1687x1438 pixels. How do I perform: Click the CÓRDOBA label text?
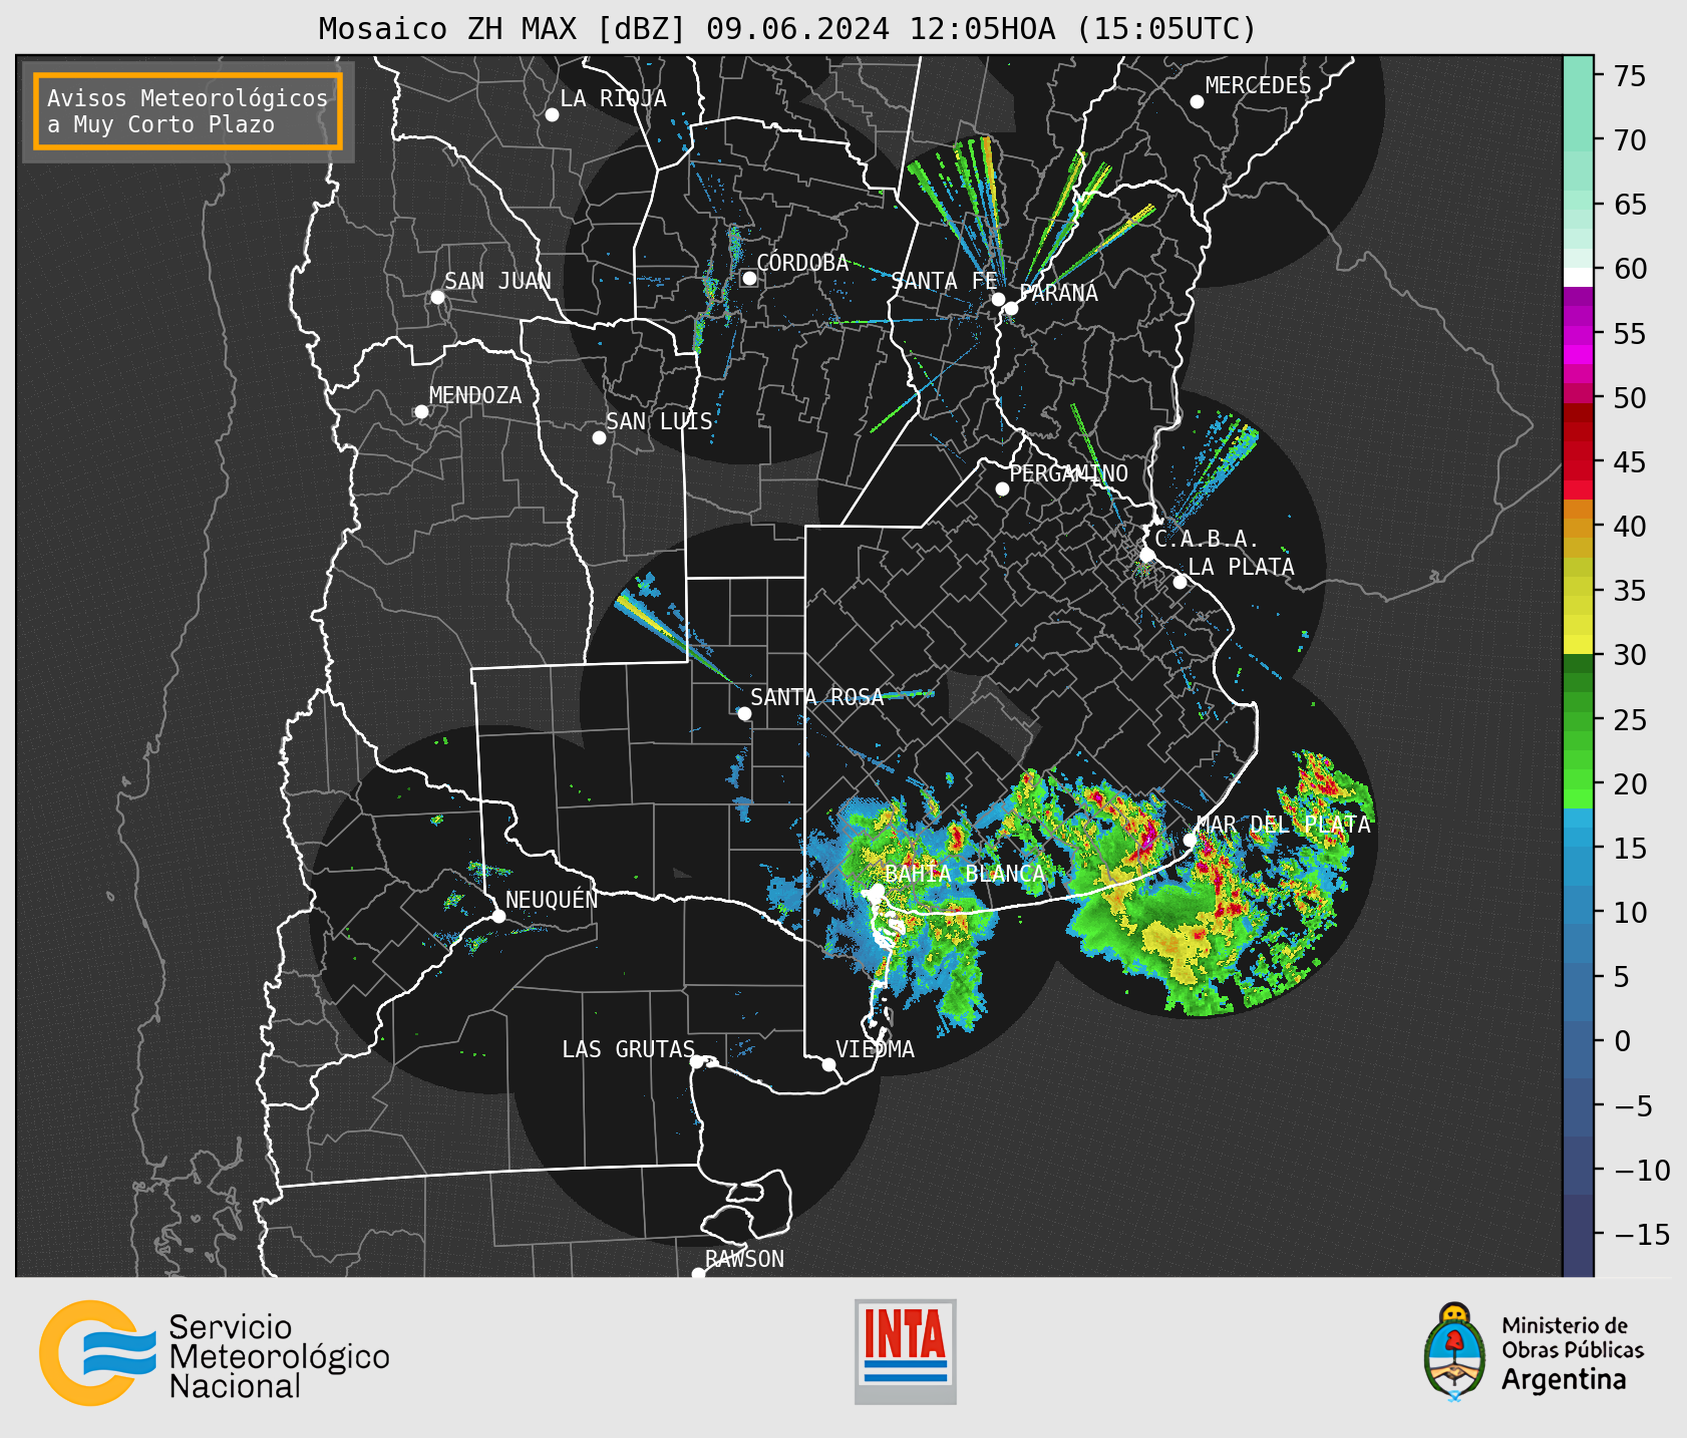click(x=802, y=263)
